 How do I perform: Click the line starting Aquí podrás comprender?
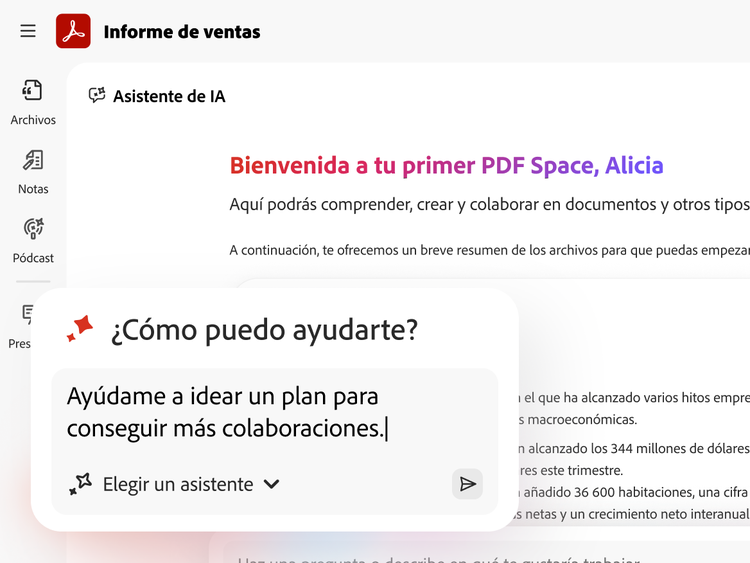click(489, 204)
